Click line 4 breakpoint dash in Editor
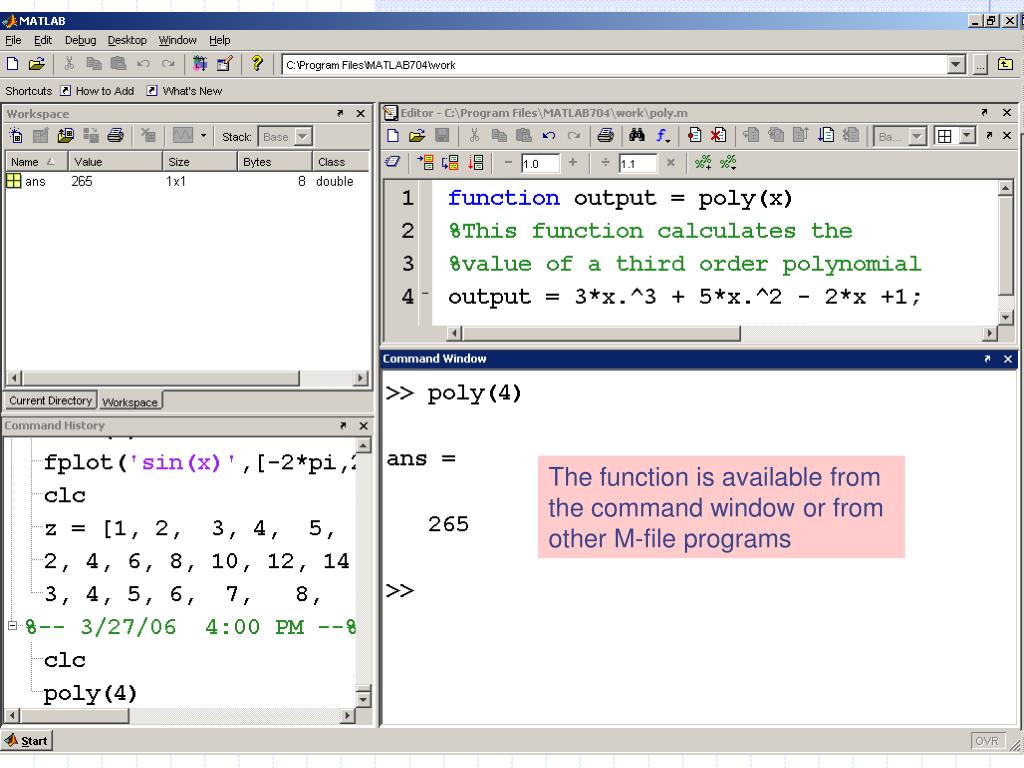 (x=425, y=294)
